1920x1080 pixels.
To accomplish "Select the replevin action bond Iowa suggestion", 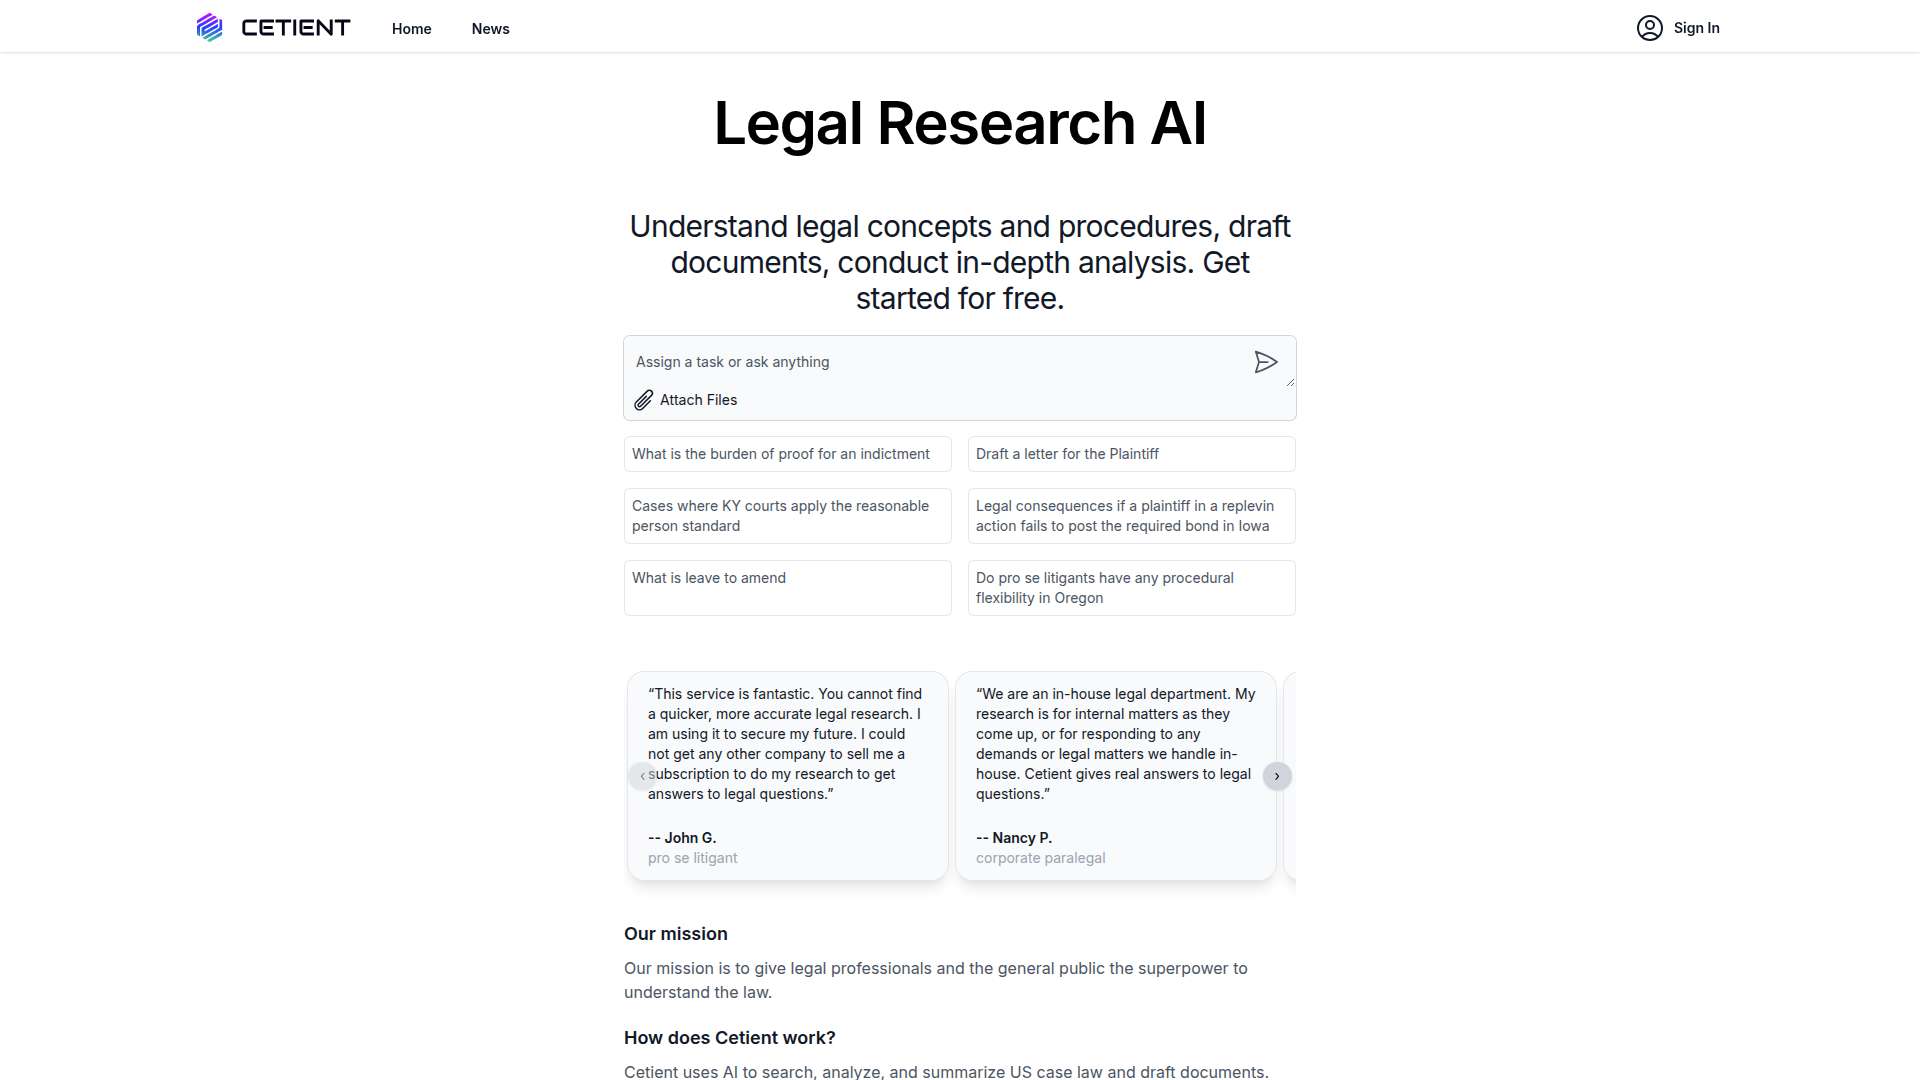I will (x=1132, y=516).
